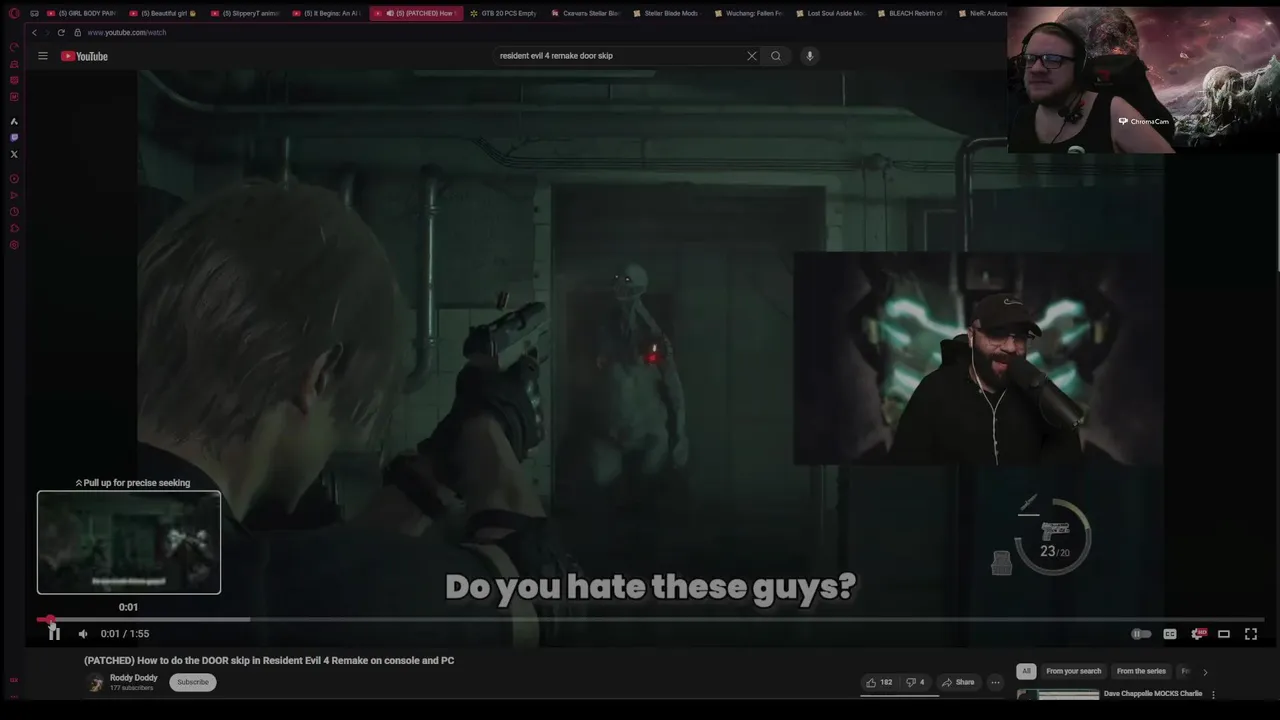The width and height of the screenshot is (1280, 720).
Task: Toggle the autoplay switch in the player
Action: tap(1141, 634)
